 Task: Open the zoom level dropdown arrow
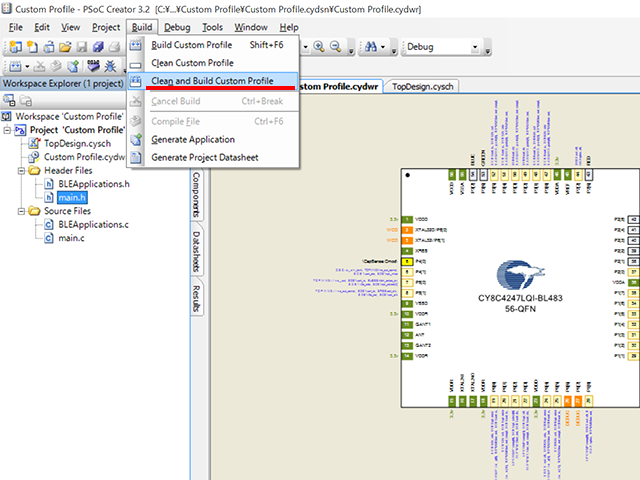(306, 47)
